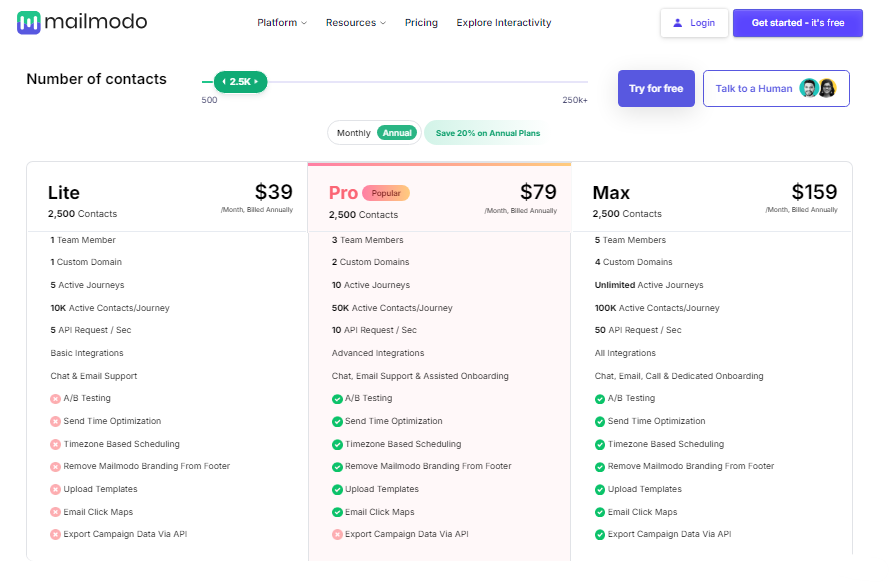Switch billing to Monthly
The image size is (889, 583).
[353, 133]
